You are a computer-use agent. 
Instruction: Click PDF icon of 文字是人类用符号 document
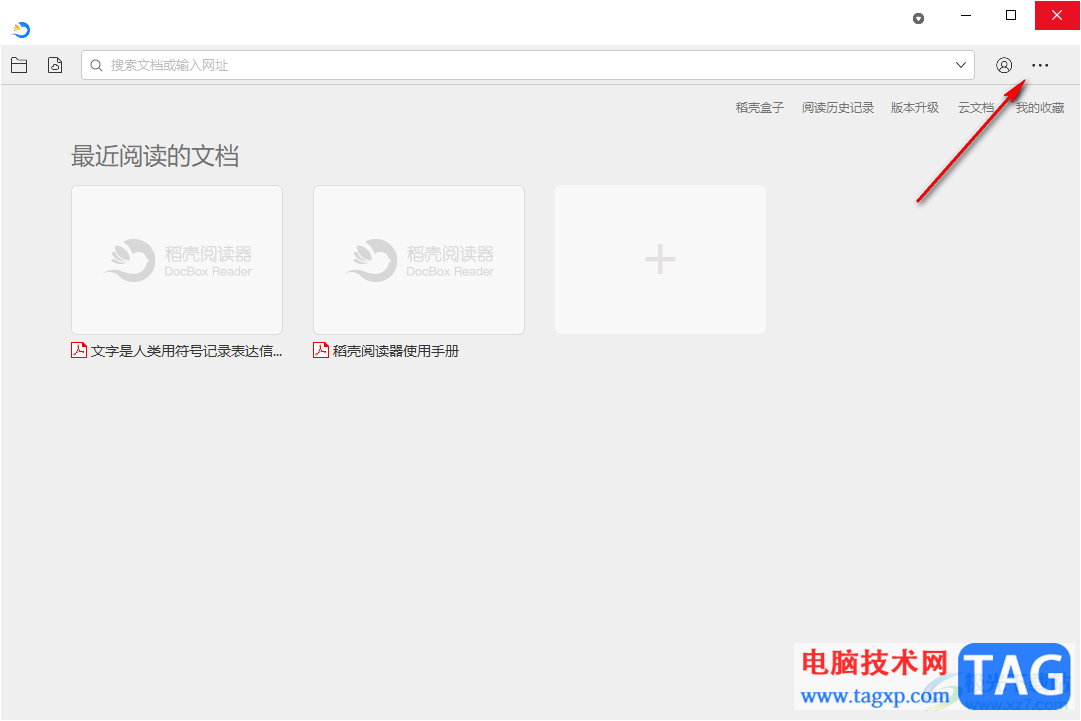tap(79, 350)
